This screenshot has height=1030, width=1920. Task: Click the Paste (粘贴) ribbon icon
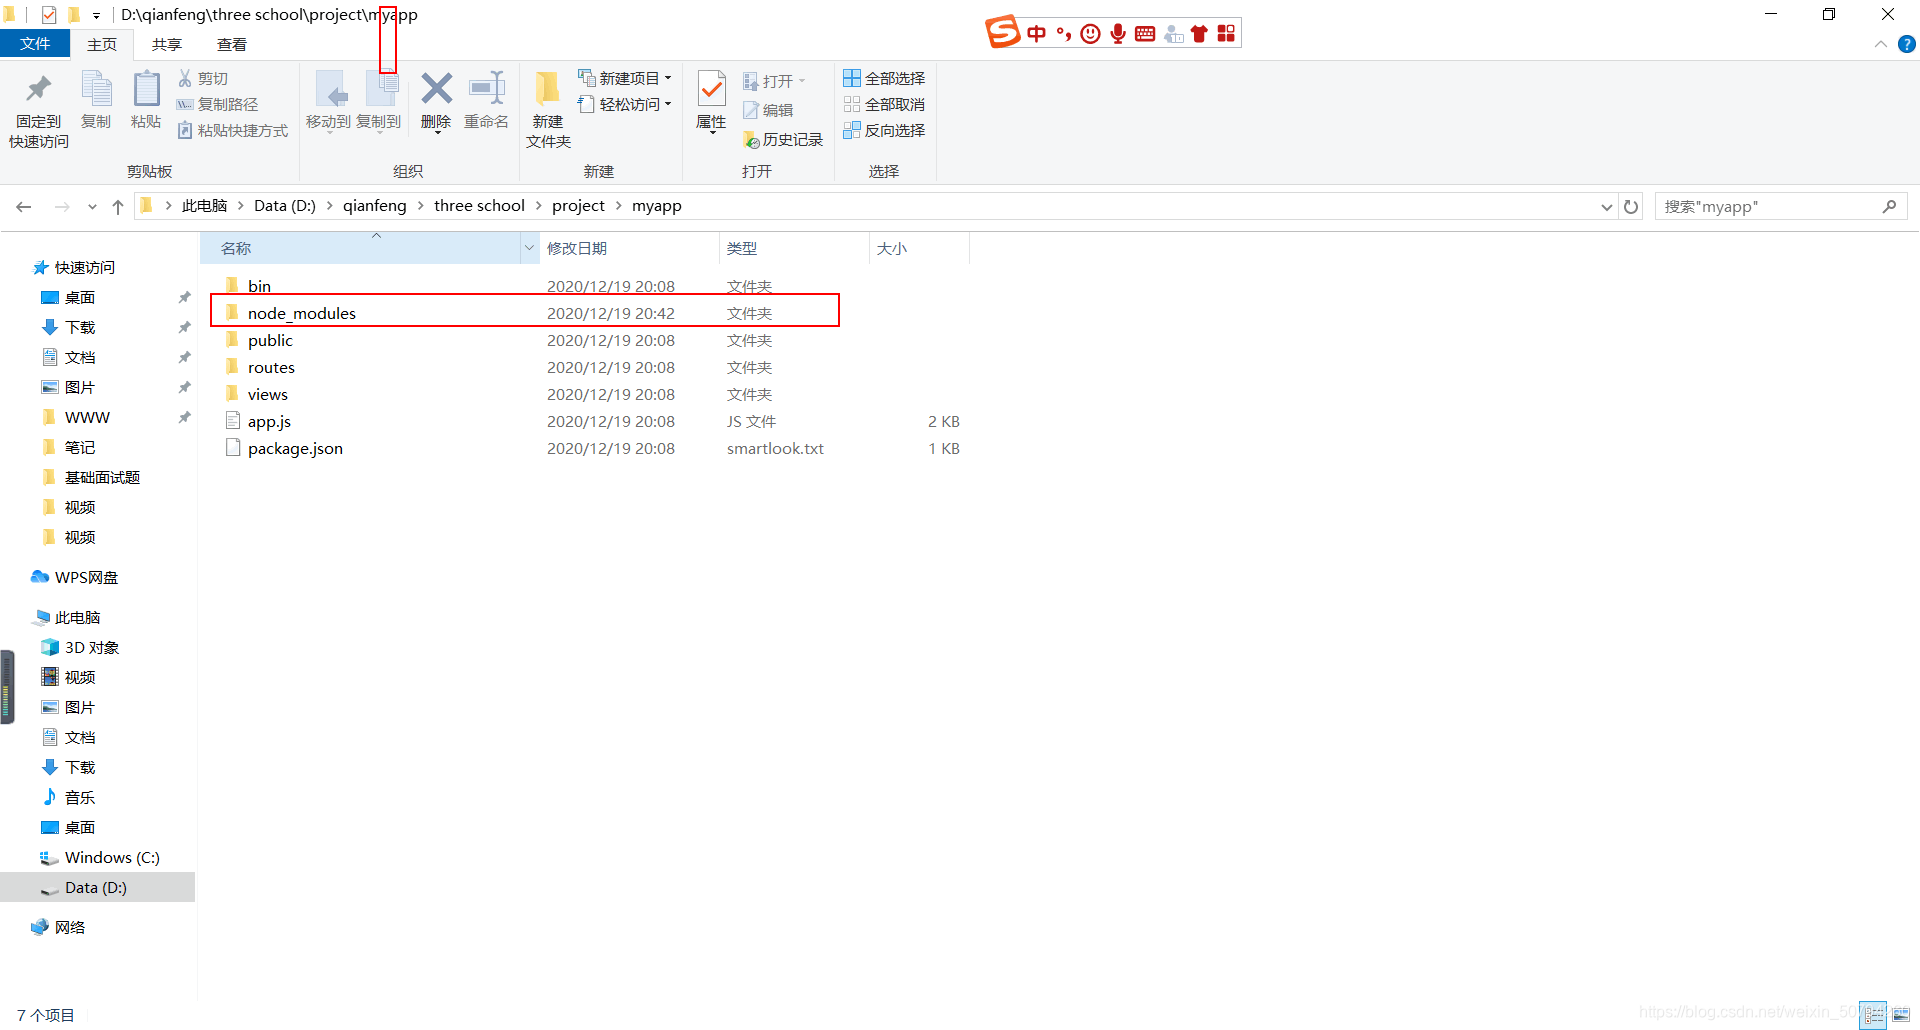[146, 89]
